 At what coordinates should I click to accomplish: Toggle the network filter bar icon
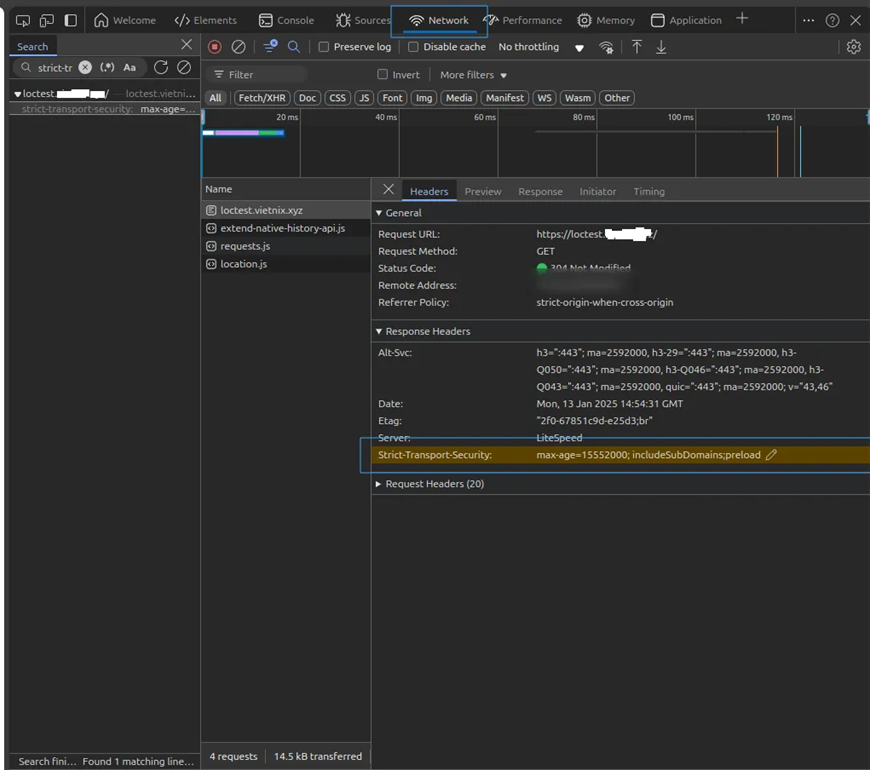270,47
